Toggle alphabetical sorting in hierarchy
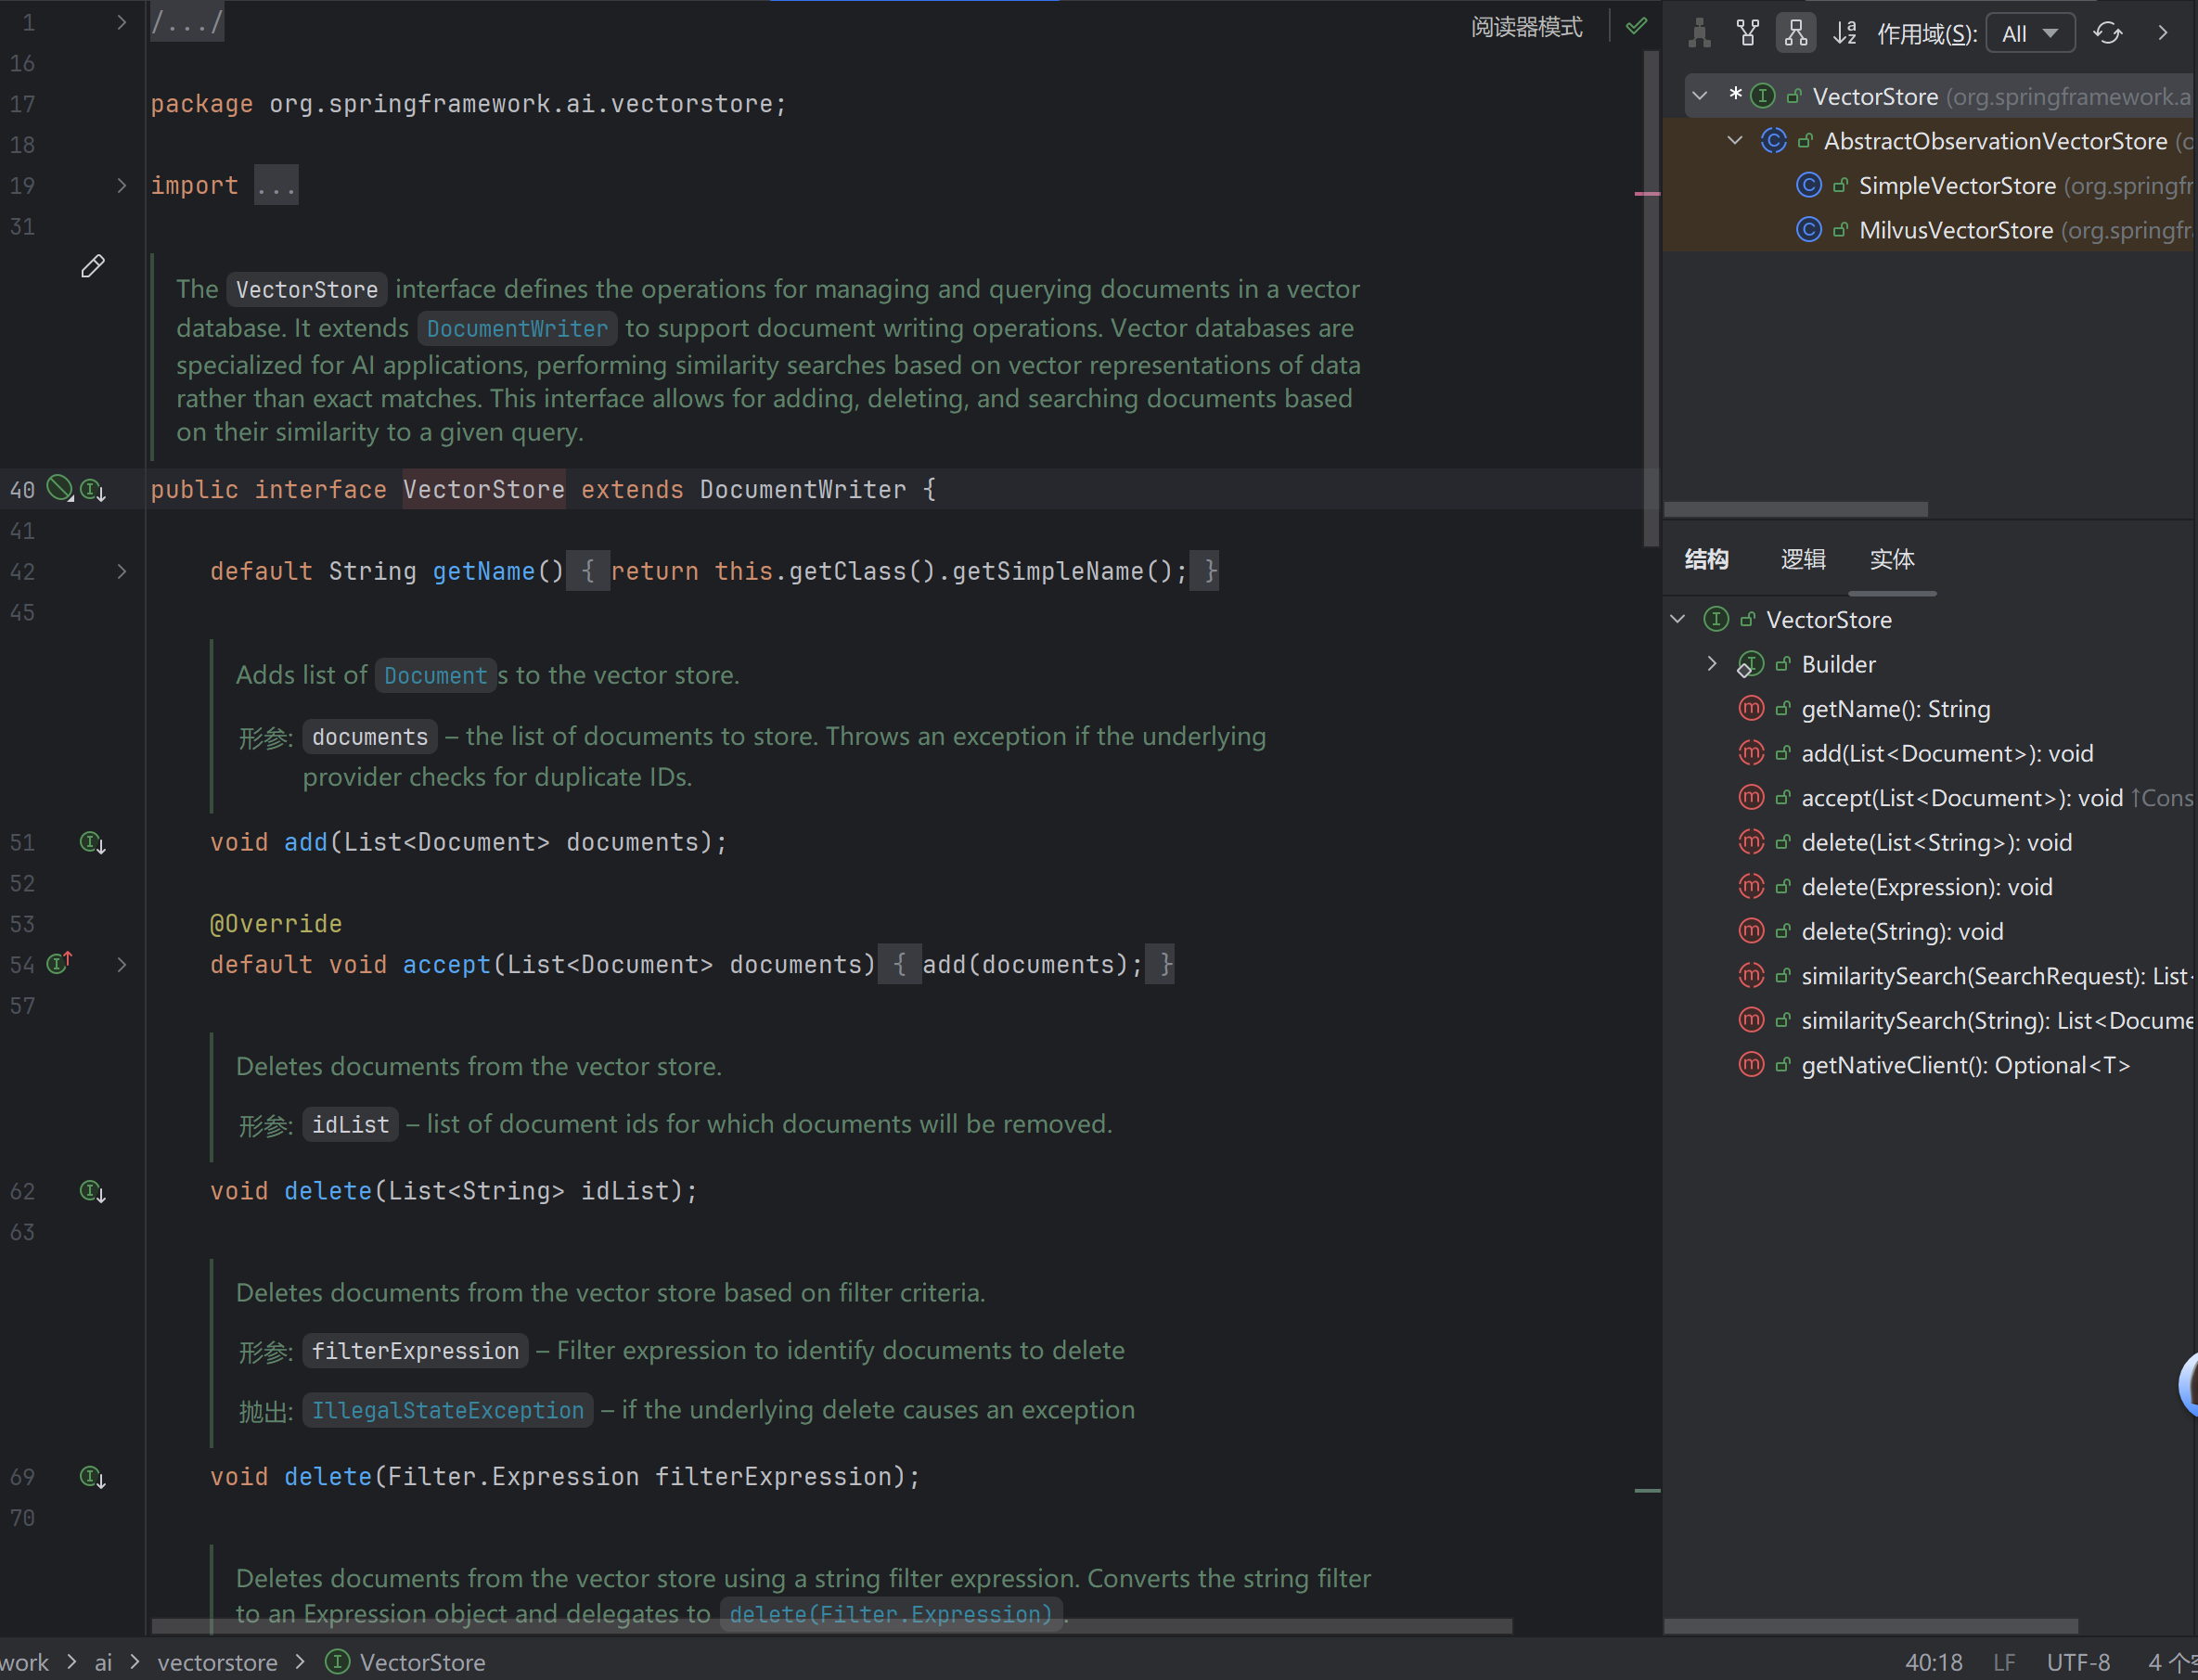 [1845, 33]
